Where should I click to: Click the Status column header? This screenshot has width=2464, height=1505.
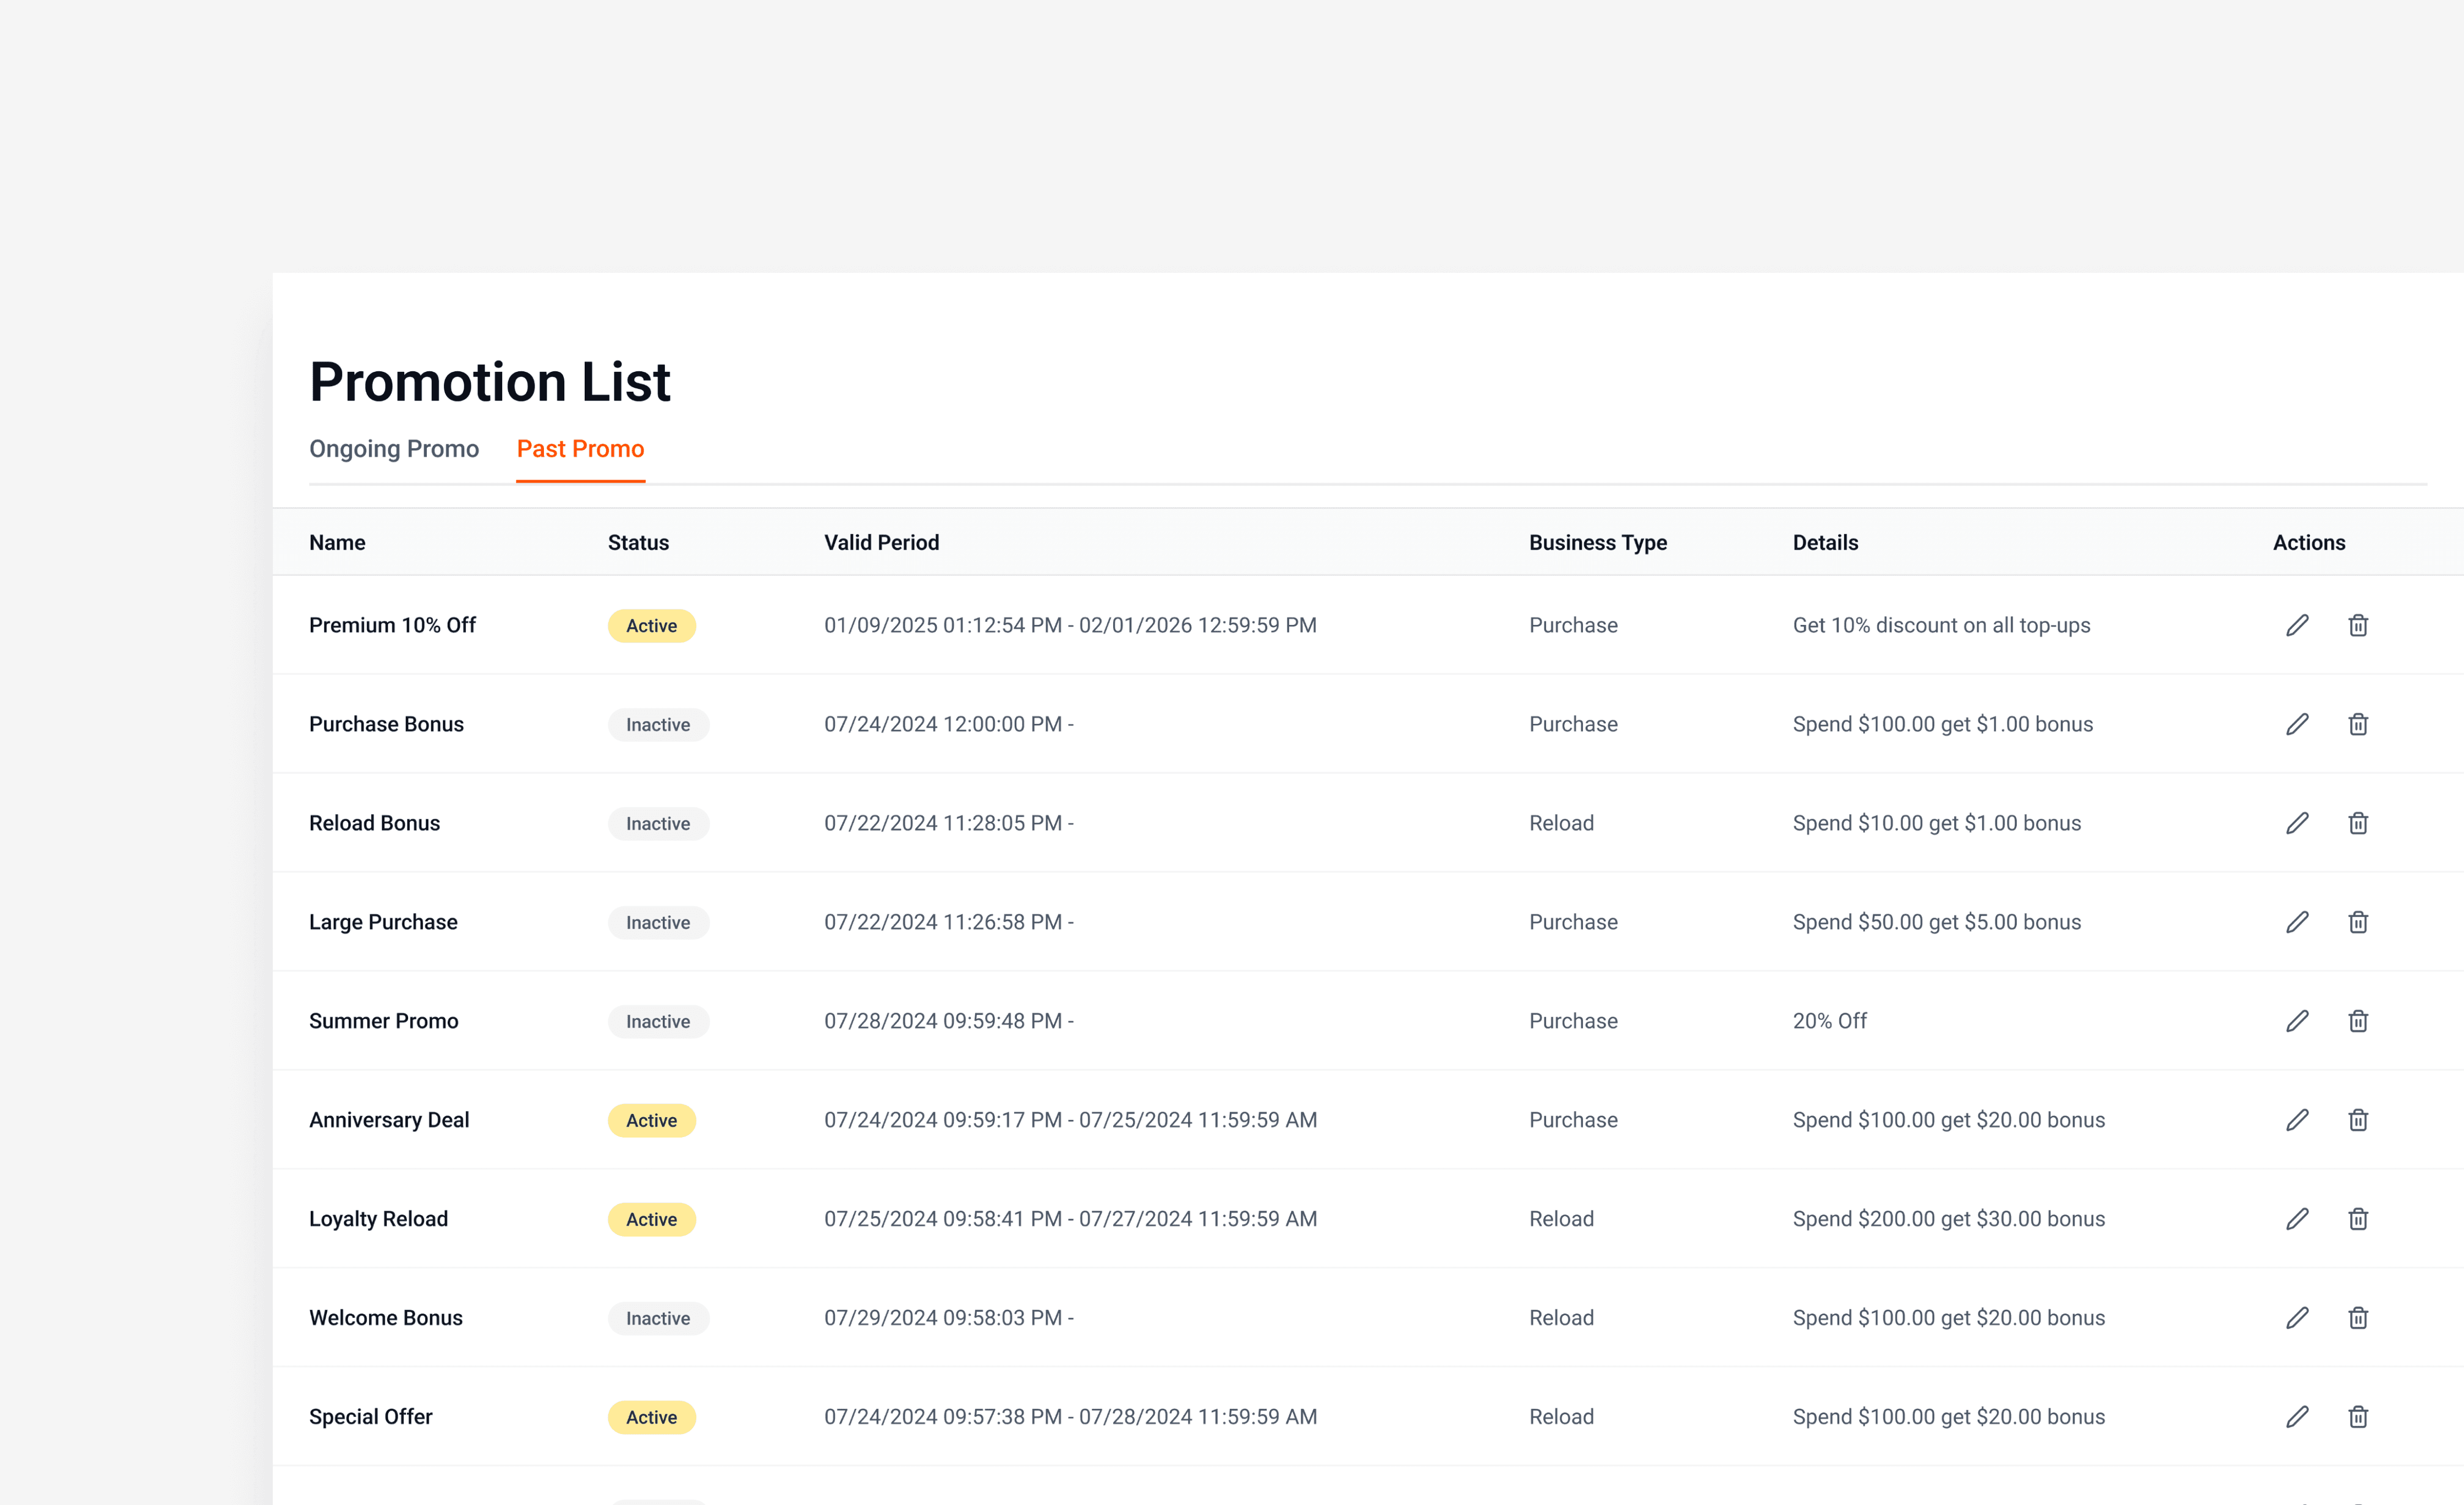click(x=638, y=543)
